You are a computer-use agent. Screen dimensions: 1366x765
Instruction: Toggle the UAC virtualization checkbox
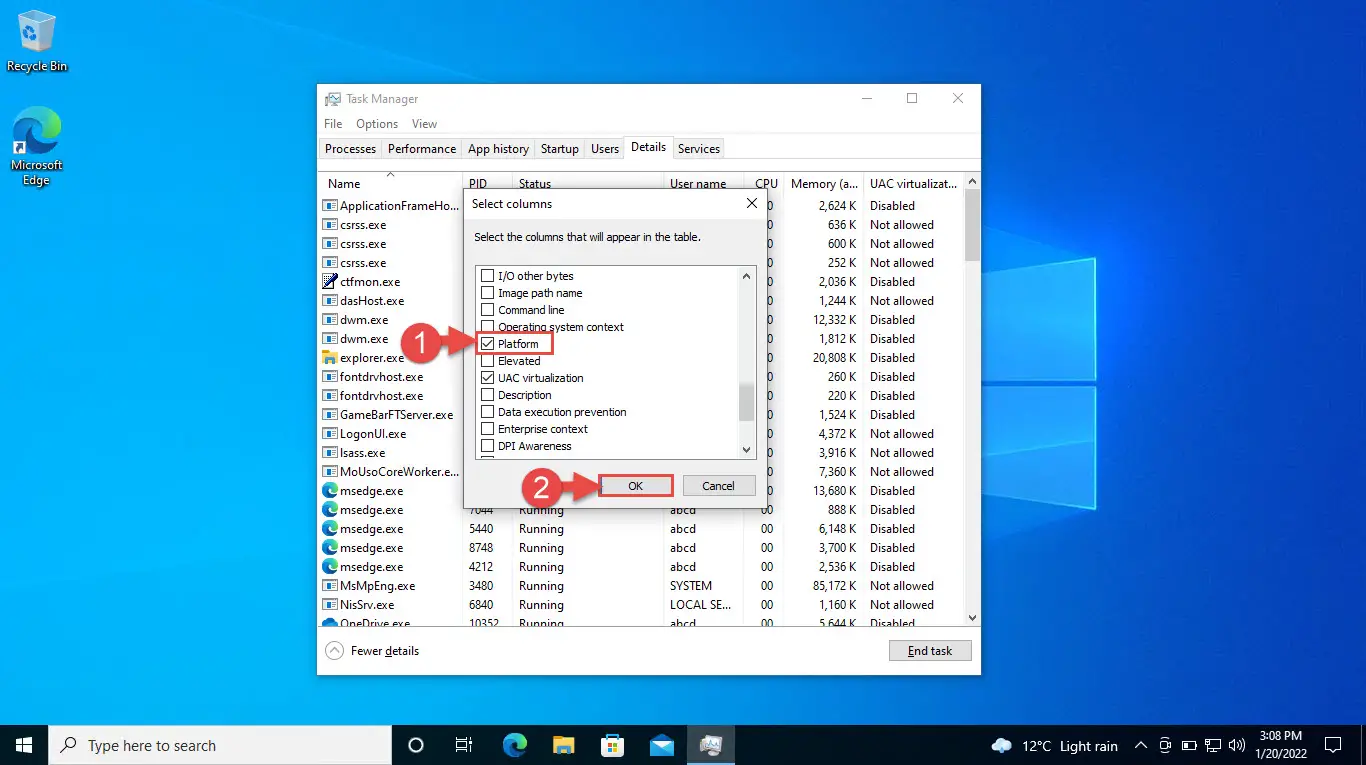[488, 378]
